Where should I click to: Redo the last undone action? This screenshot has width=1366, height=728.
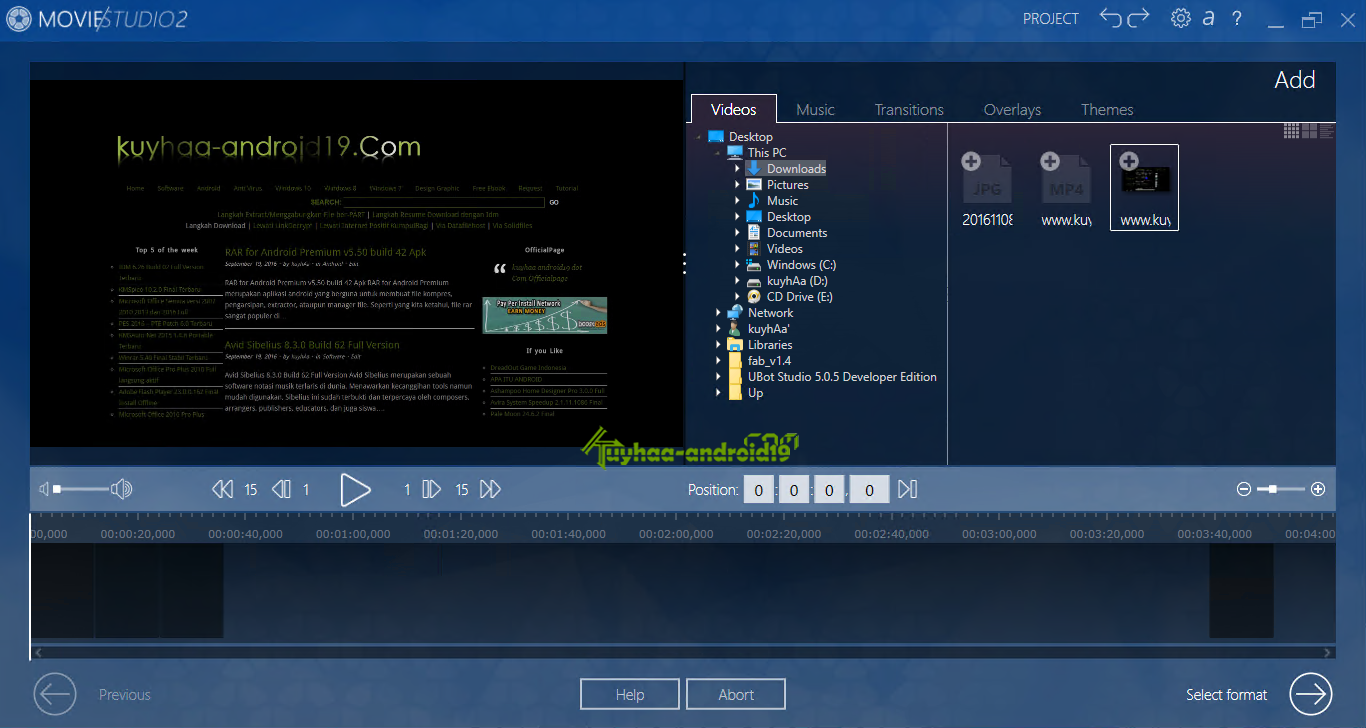(x=1139, y=18)
